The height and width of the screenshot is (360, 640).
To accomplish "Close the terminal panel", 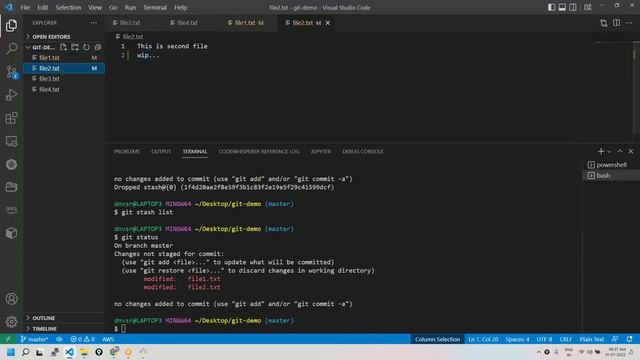I will point(631,151).
